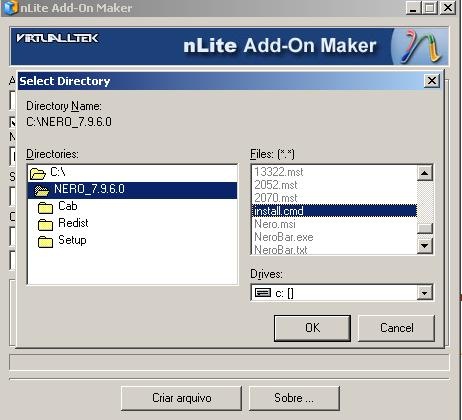Select the Redist folder
The height and width of the screenshot is (420, 462).
(x=73, y=223)
